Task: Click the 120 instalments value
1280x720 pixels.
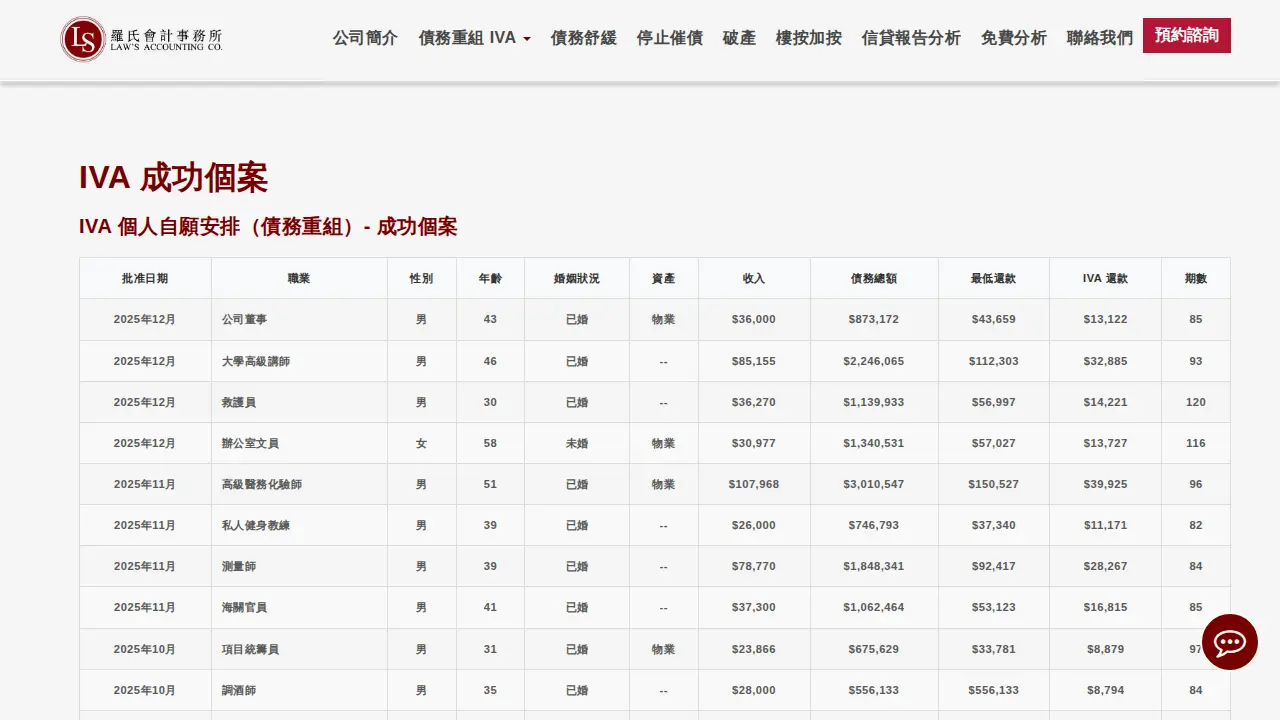Action: [x=1196, y=402]
